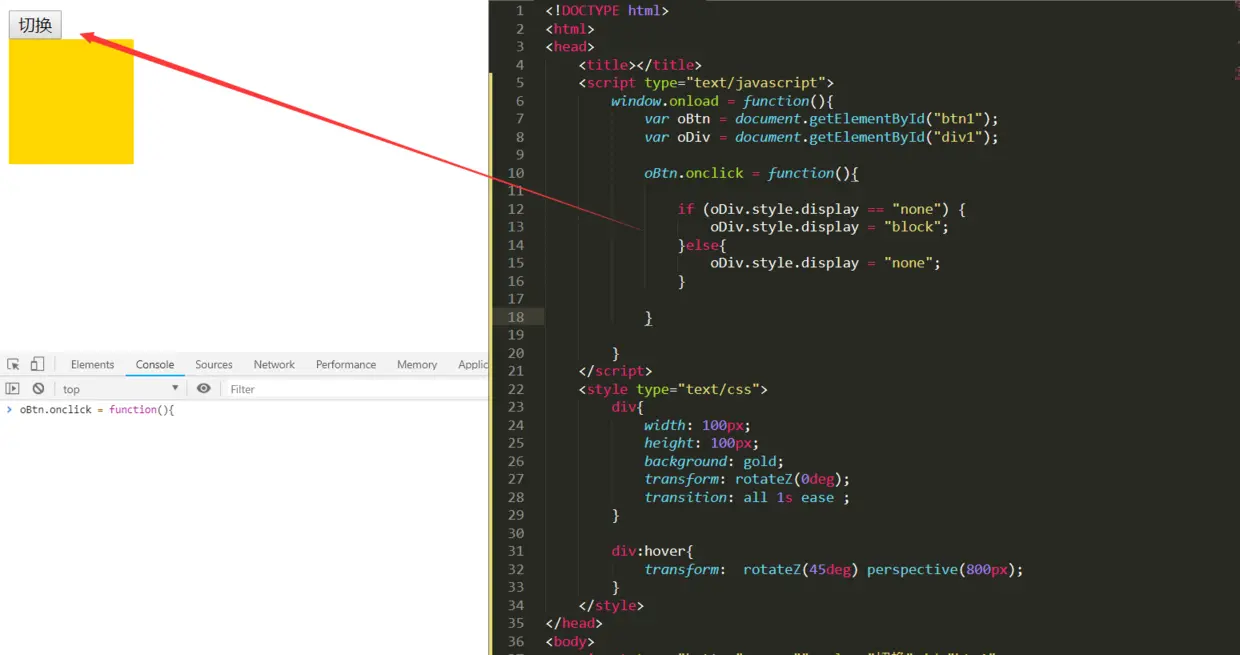Viewport: 1240px width, 655px height.
Task: Click the '<!DOCTYPE html>' line in the editor
Action: tap(607, 11)
